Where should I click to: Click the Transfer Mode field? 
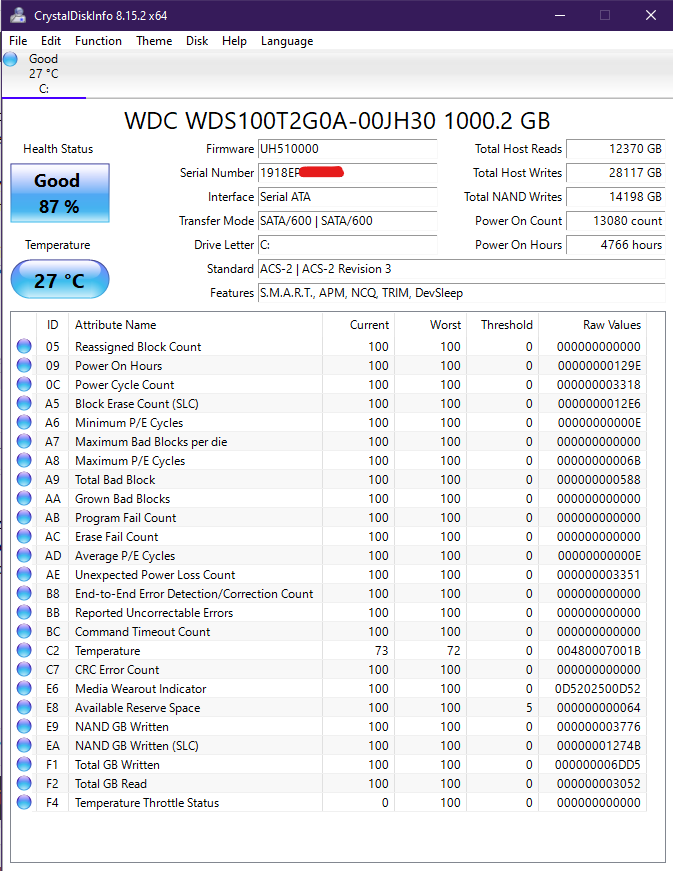(x=348, y=221)
